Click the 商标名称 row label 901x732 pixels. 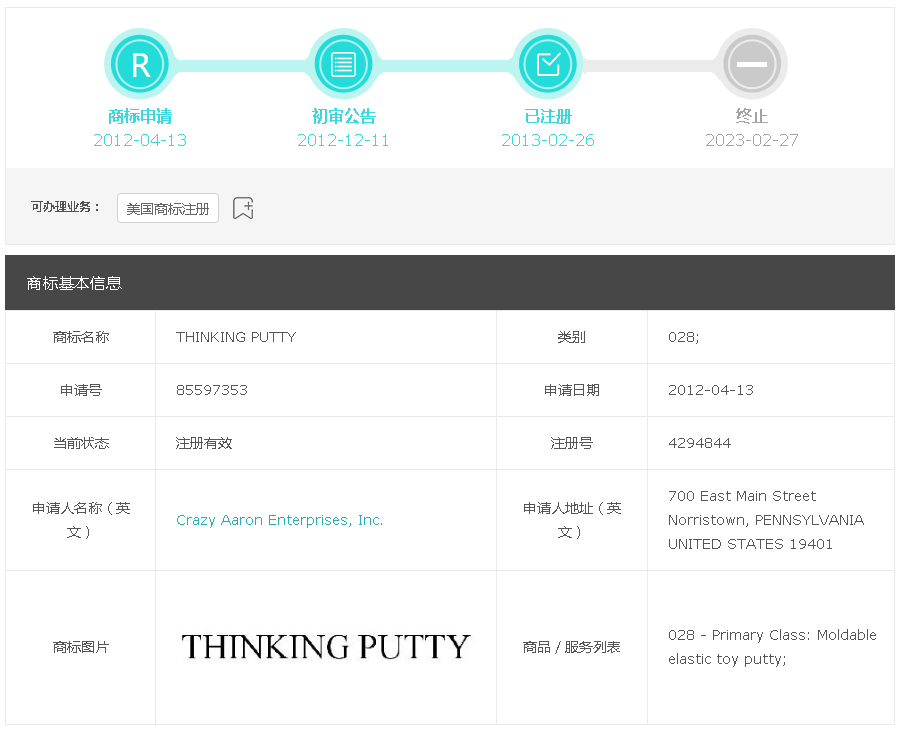pyautogui.click(x=80, y=337)
